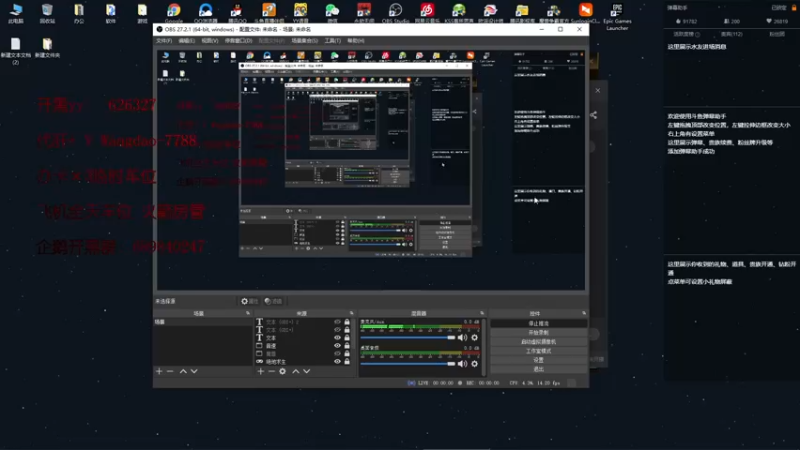This screenshot has height=450, width=800.
Task: Open the 停靠窗口(D) menu
Action: [238, 41]
